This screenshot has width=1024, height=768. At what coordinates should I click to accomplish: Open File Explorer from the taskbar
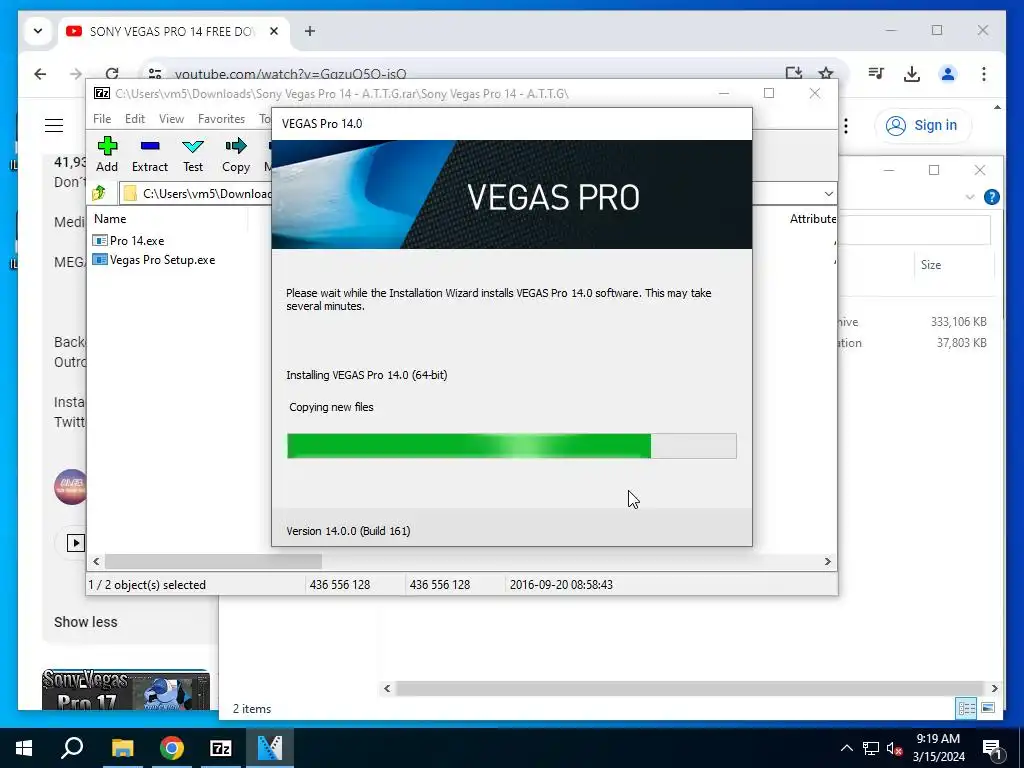point(122,748)
